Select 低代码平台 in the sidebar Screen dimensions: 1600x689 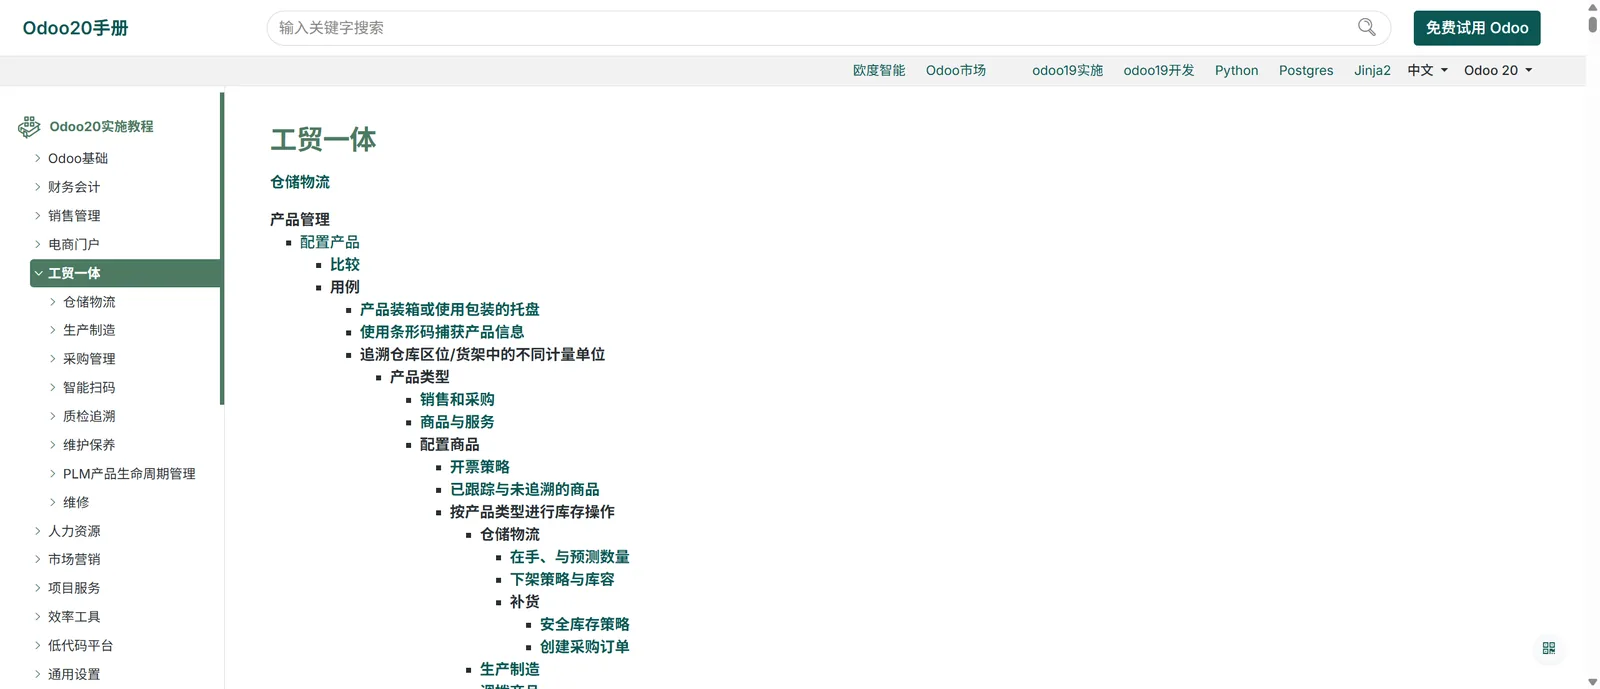point(81,646)
